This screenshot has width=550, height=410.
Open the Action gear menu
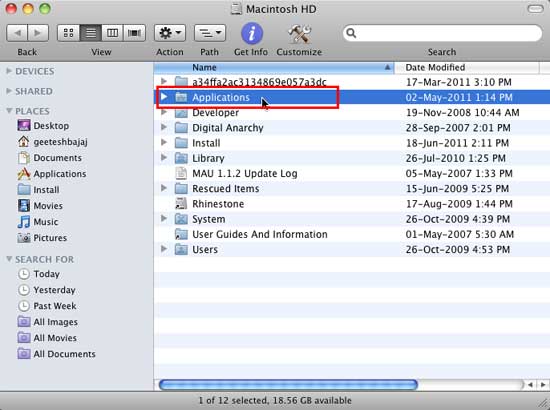170,33
